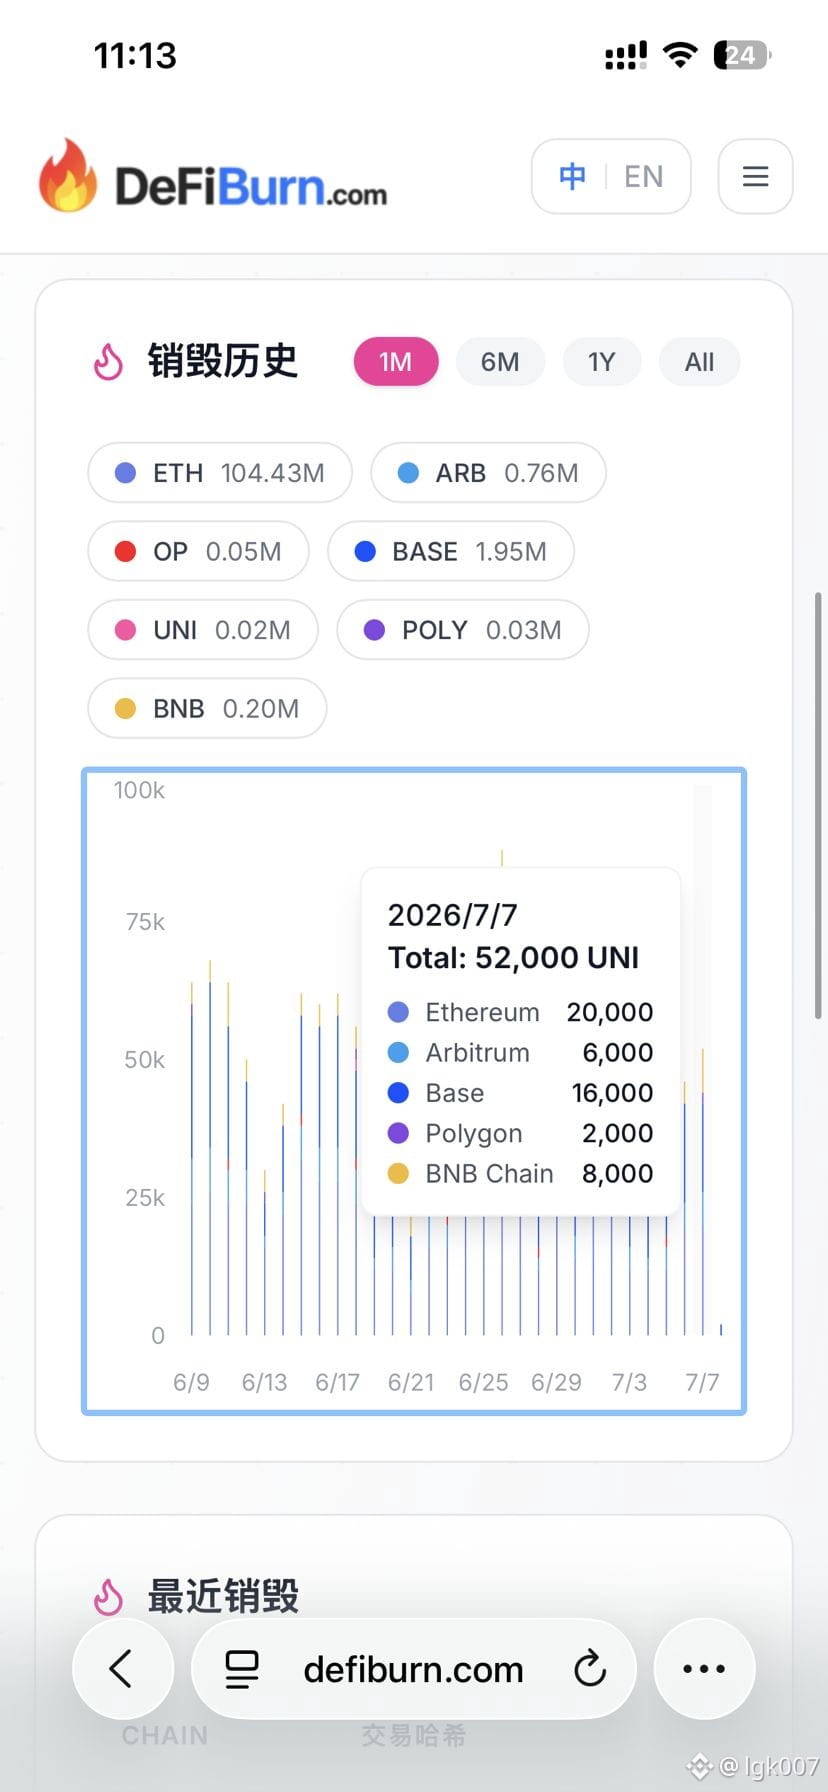The width and height of the screenshot is (828, 1792).
Task: Tap the browser back arrow
Action: click(122, 1668)
